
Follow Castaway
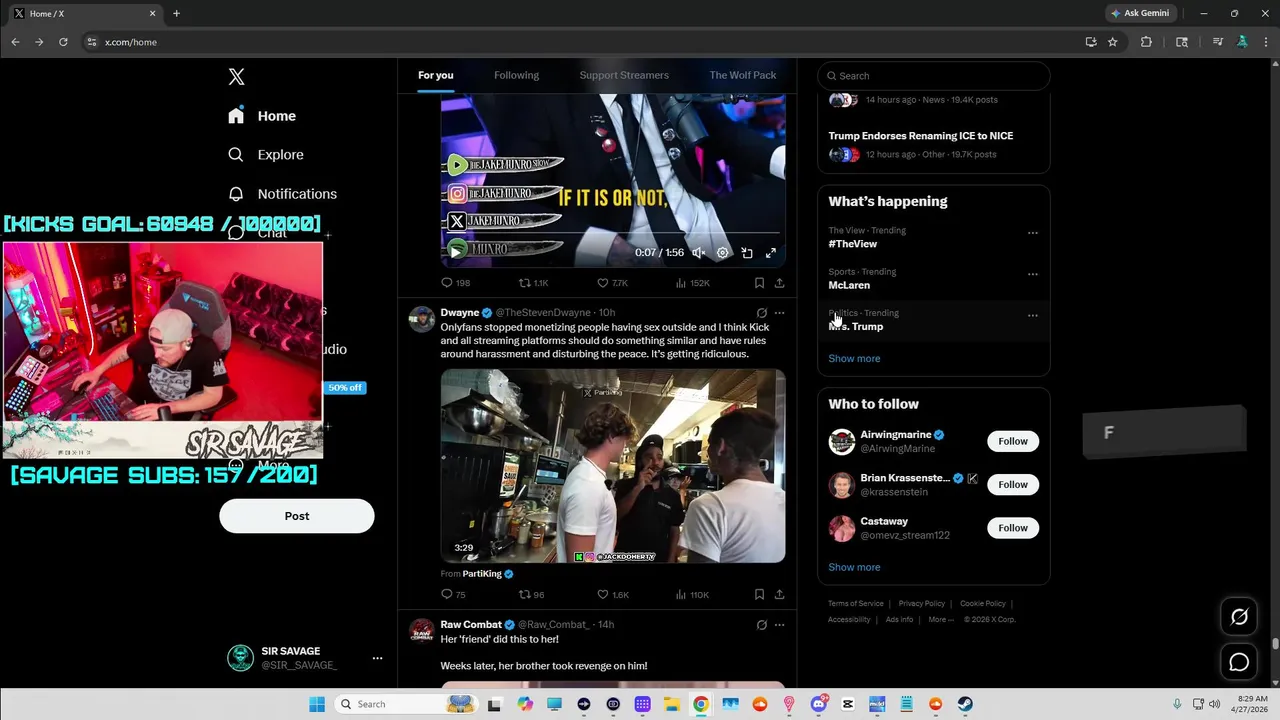1013,528
